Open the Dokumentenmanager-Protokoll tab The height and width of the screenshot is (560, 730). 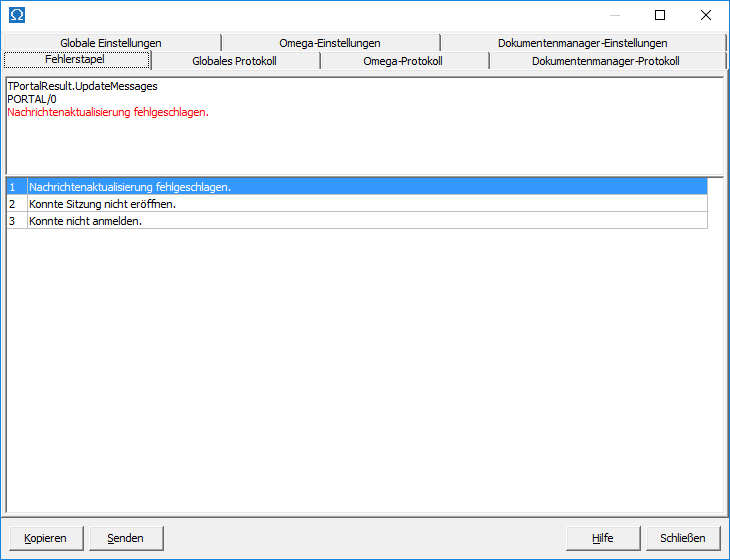click(x=605, y=61)
